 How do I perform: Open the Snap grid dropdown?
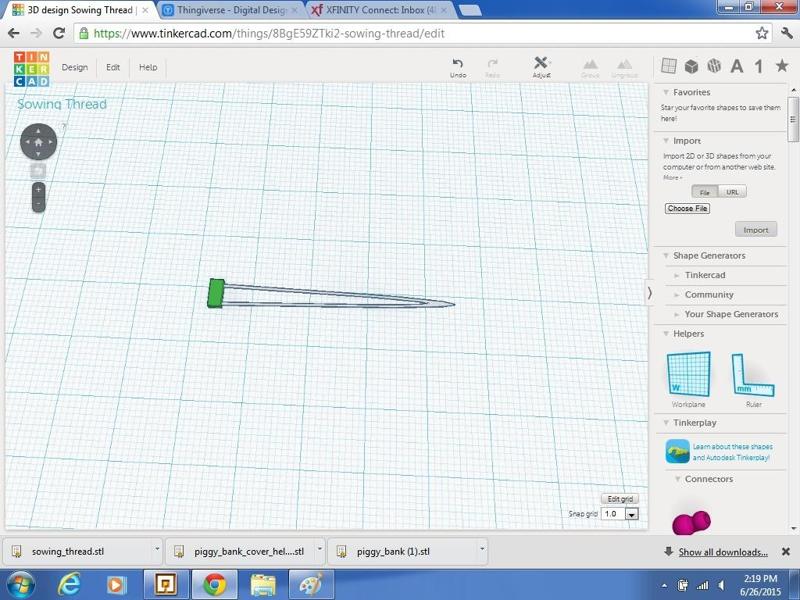pyautogui.click(x=632, y=514)
